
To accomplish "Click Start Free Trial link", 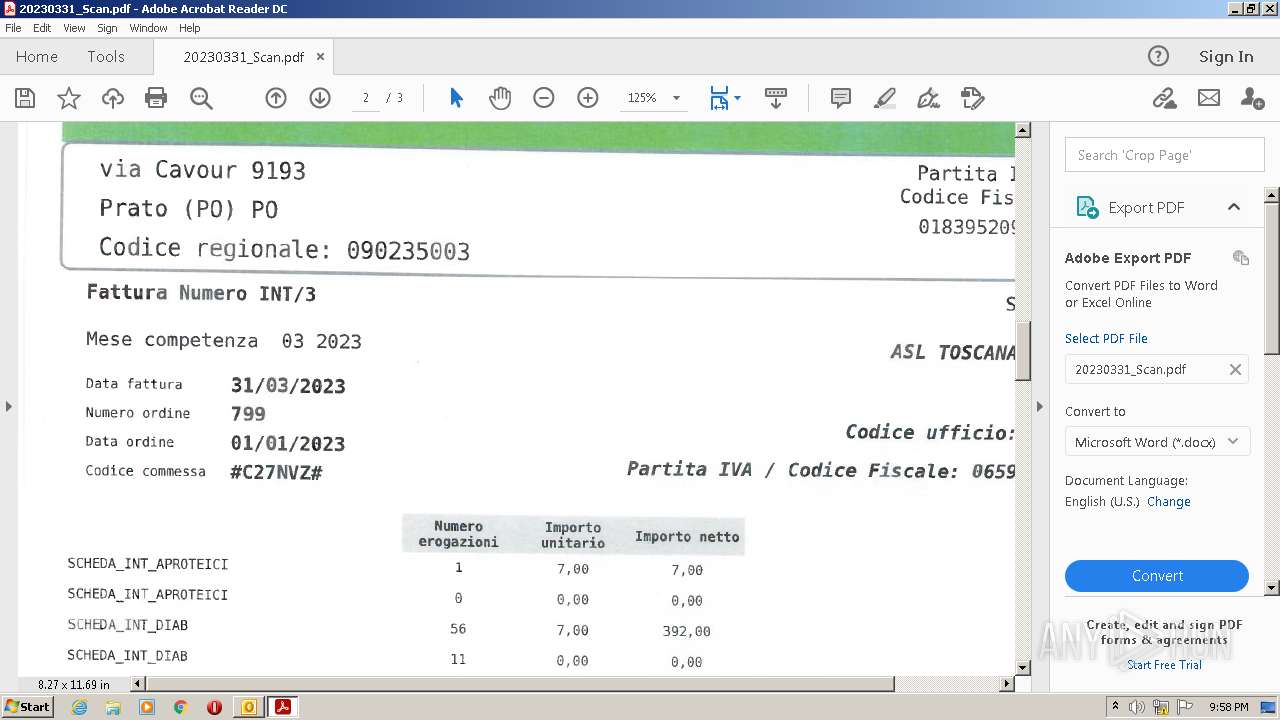I will click(x=1164, y=665).
